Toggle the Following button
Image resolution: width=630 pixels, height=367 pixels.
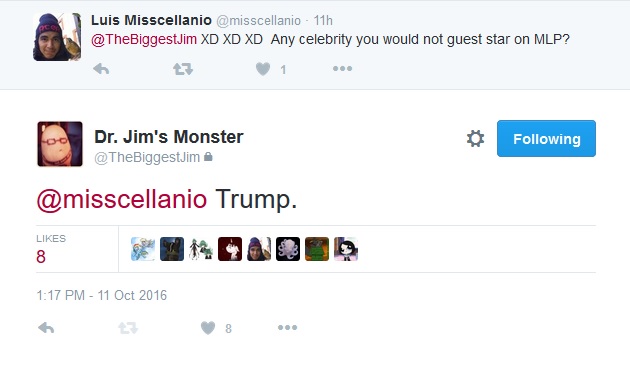point(546,139)
